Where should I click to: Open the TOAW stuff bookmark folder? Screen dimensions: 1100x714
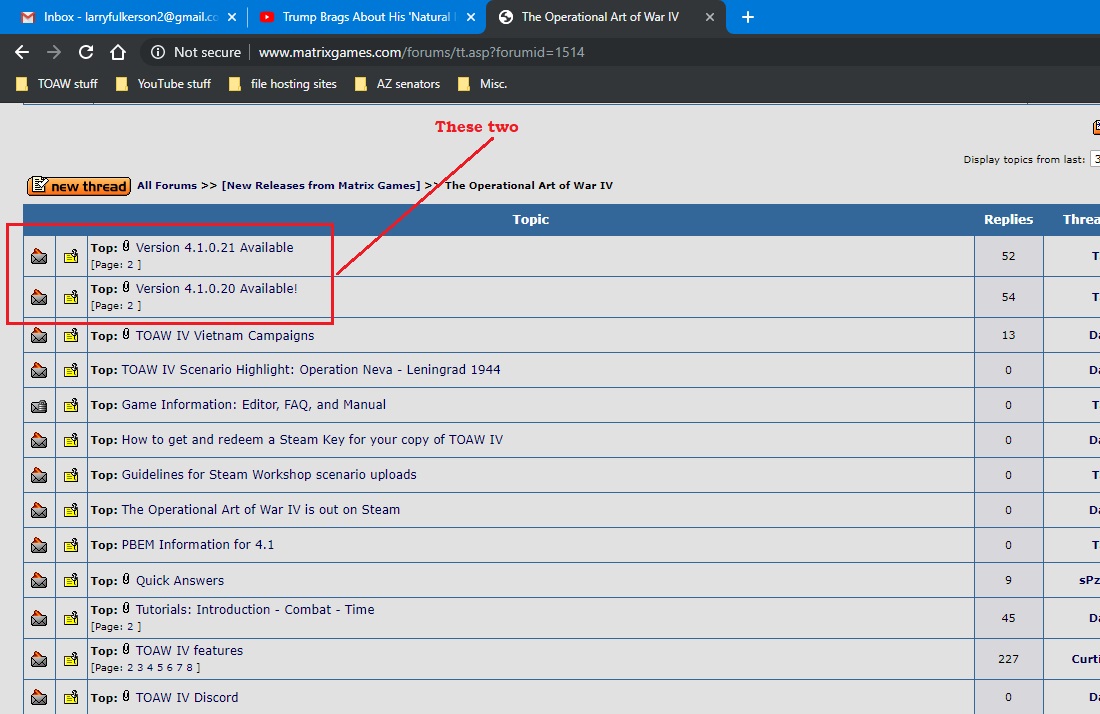57,84
